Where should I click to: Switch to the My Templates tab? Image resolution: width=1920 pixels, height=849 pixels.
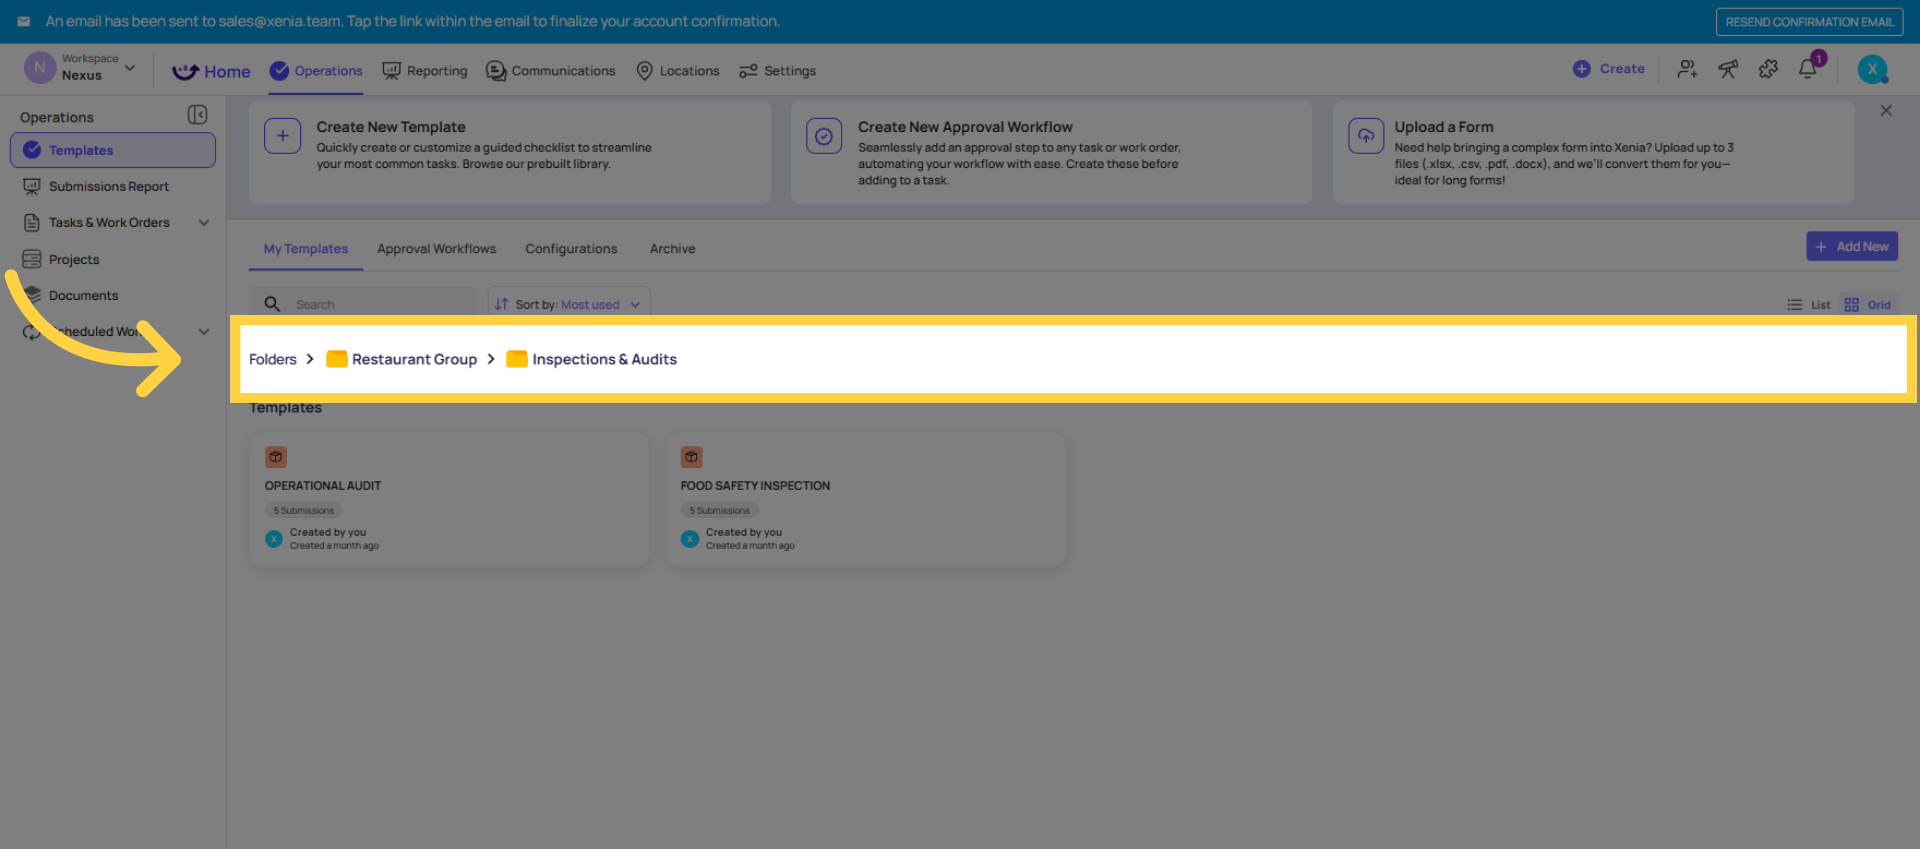tap(306, 249)
